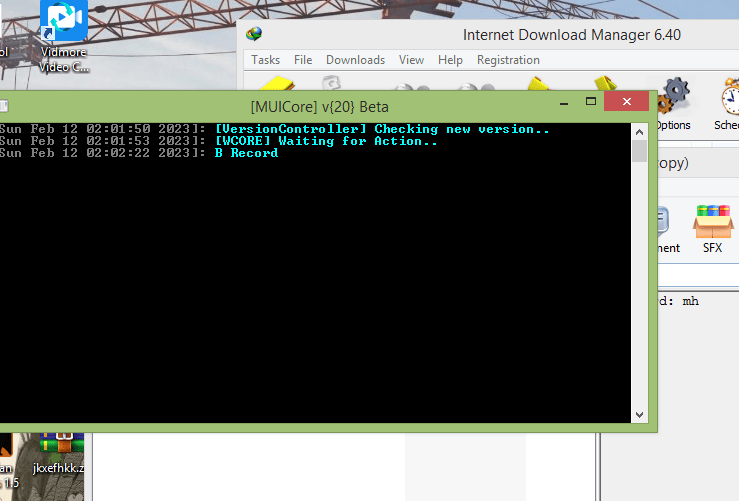Click the console scrollbar up arrow
Screen dimensions: 739x501
(x=639, y=132)
